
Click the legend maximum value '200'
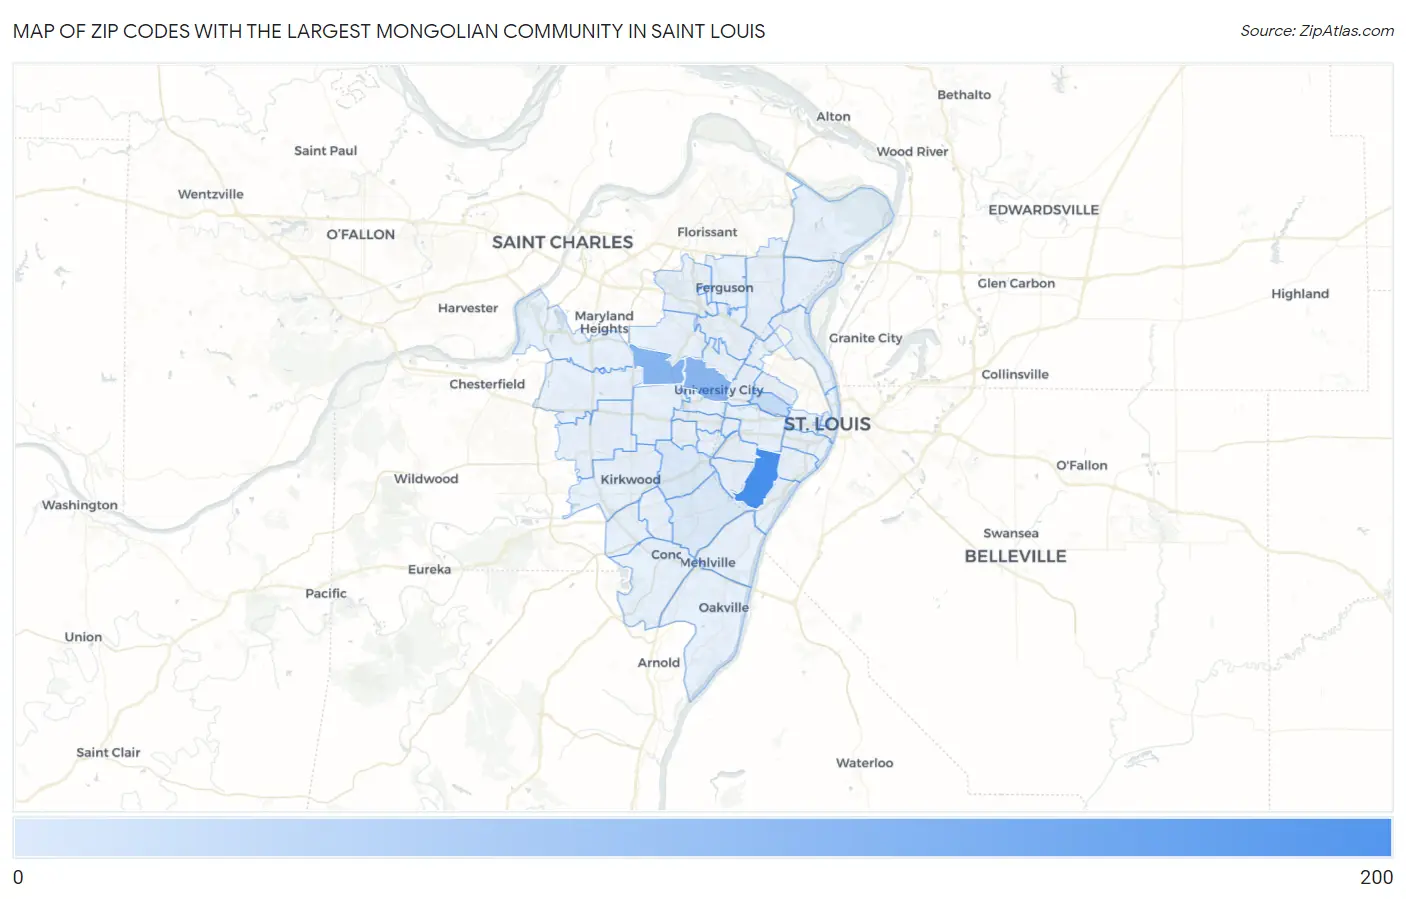pos(1376,877)
